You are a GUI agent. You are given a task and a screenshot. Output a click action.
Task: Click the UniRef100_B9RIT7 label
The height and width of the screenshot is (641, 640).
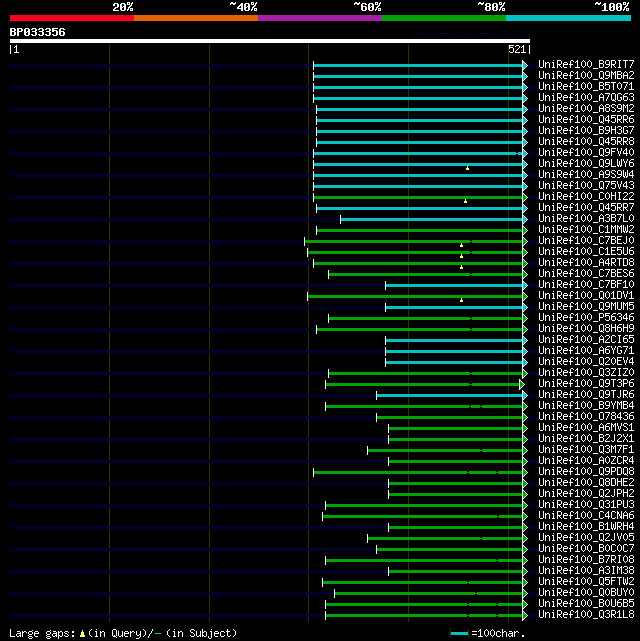point(586,65)
